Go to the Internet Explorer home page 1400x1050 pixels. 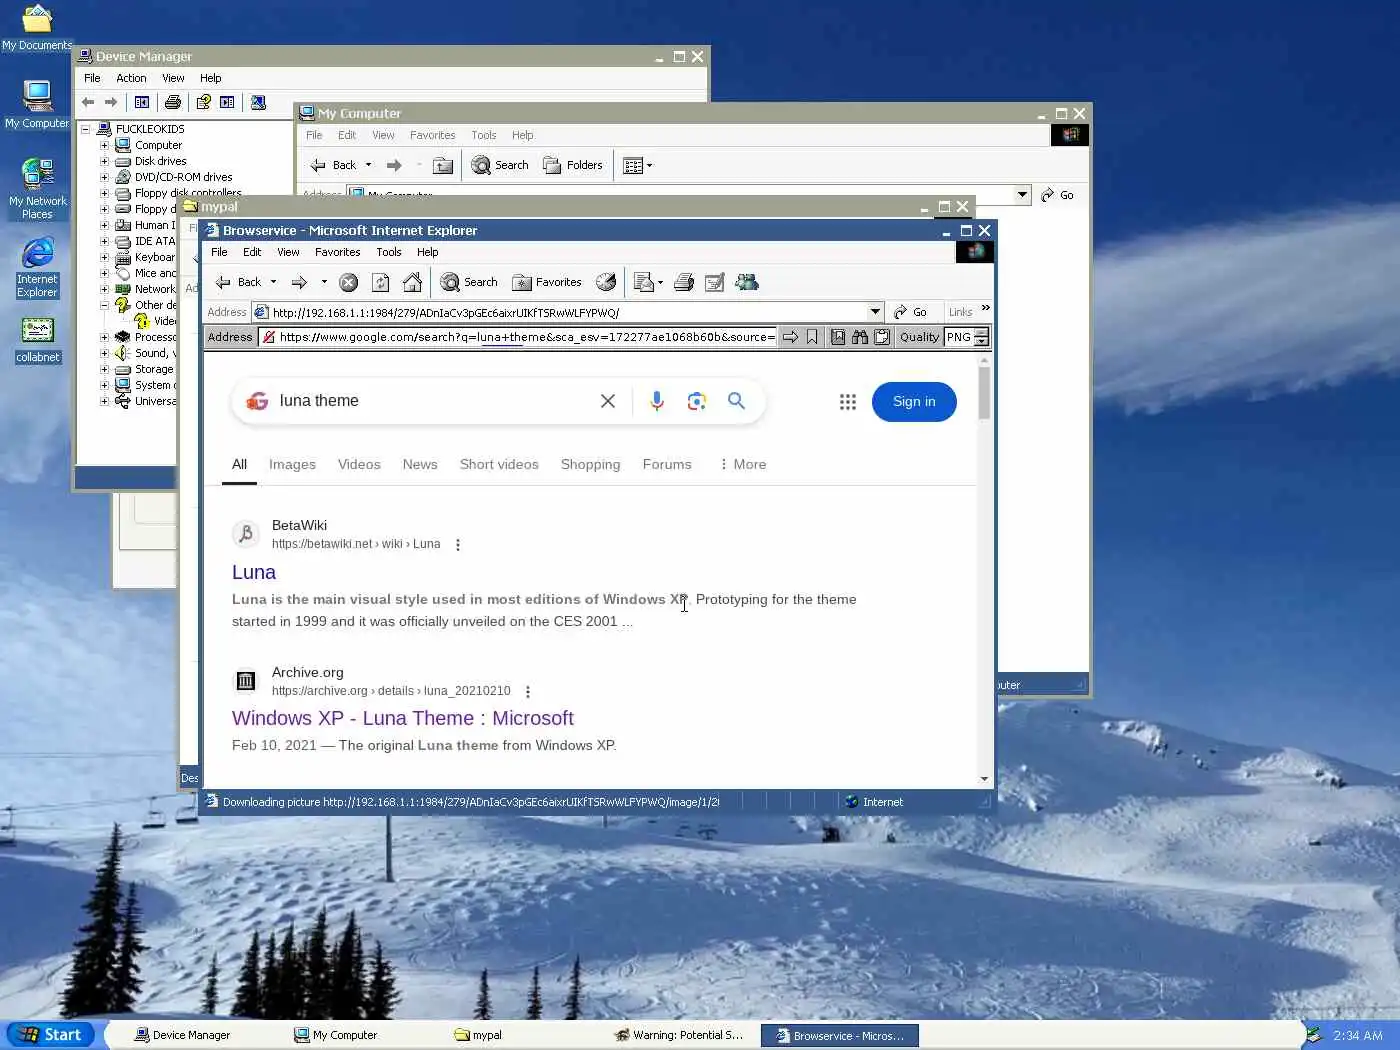[412, 283]
